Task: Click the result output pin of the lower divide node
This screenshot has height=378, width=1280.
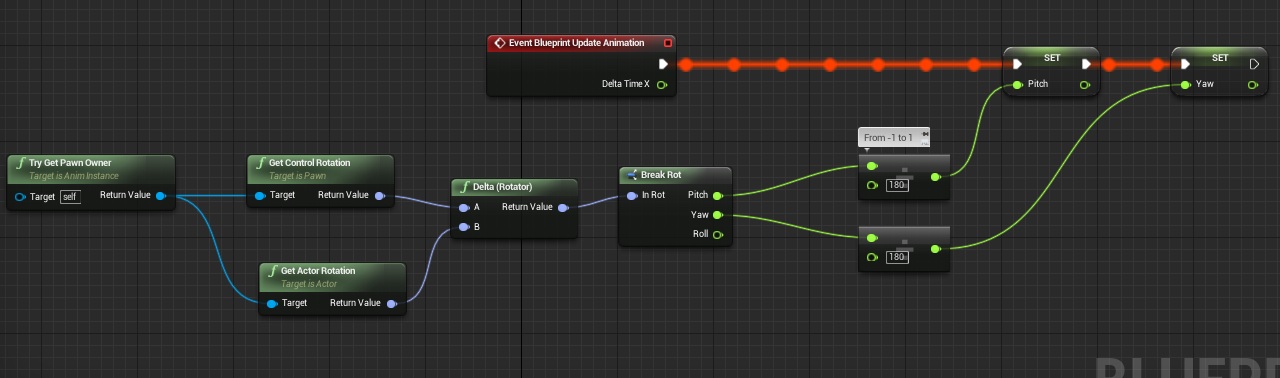Action: point(935,248)
